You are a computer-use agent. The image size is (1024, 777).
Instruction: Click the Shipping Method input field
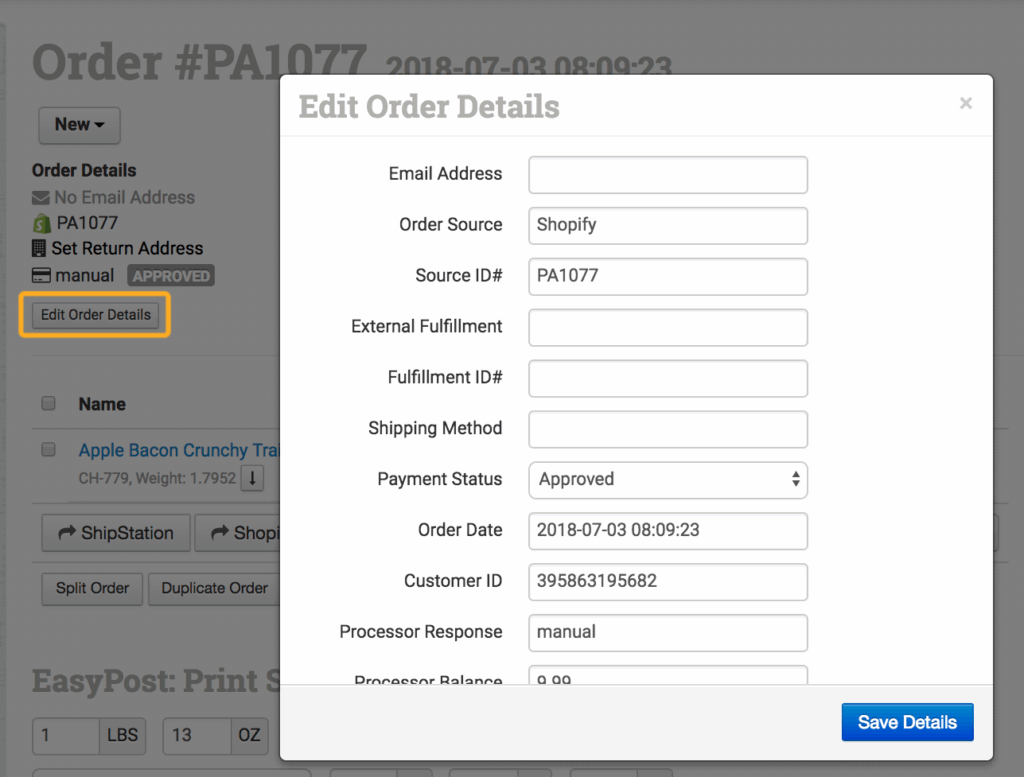click(x=667, y=429)
